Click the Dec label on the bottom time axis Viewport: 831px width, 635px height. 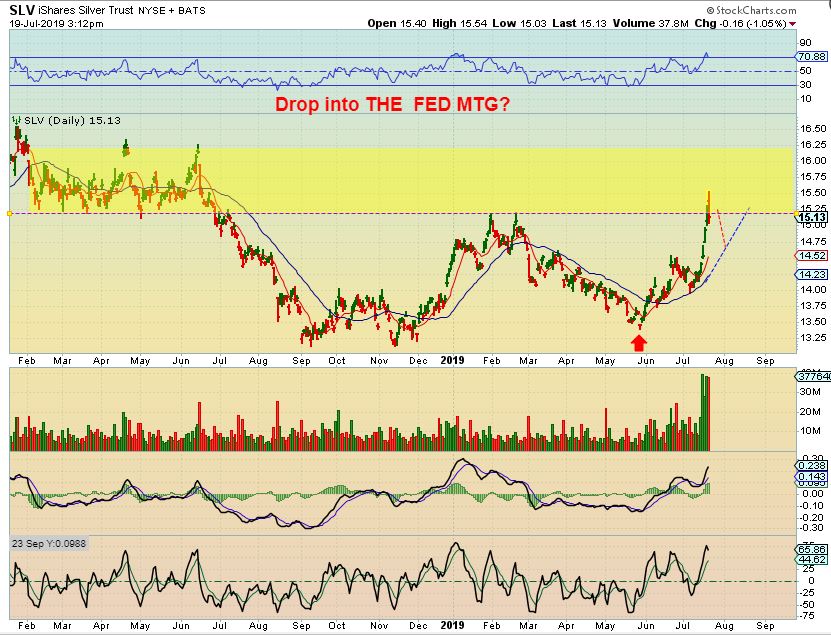pyautogui.click(x=418, y=625)
